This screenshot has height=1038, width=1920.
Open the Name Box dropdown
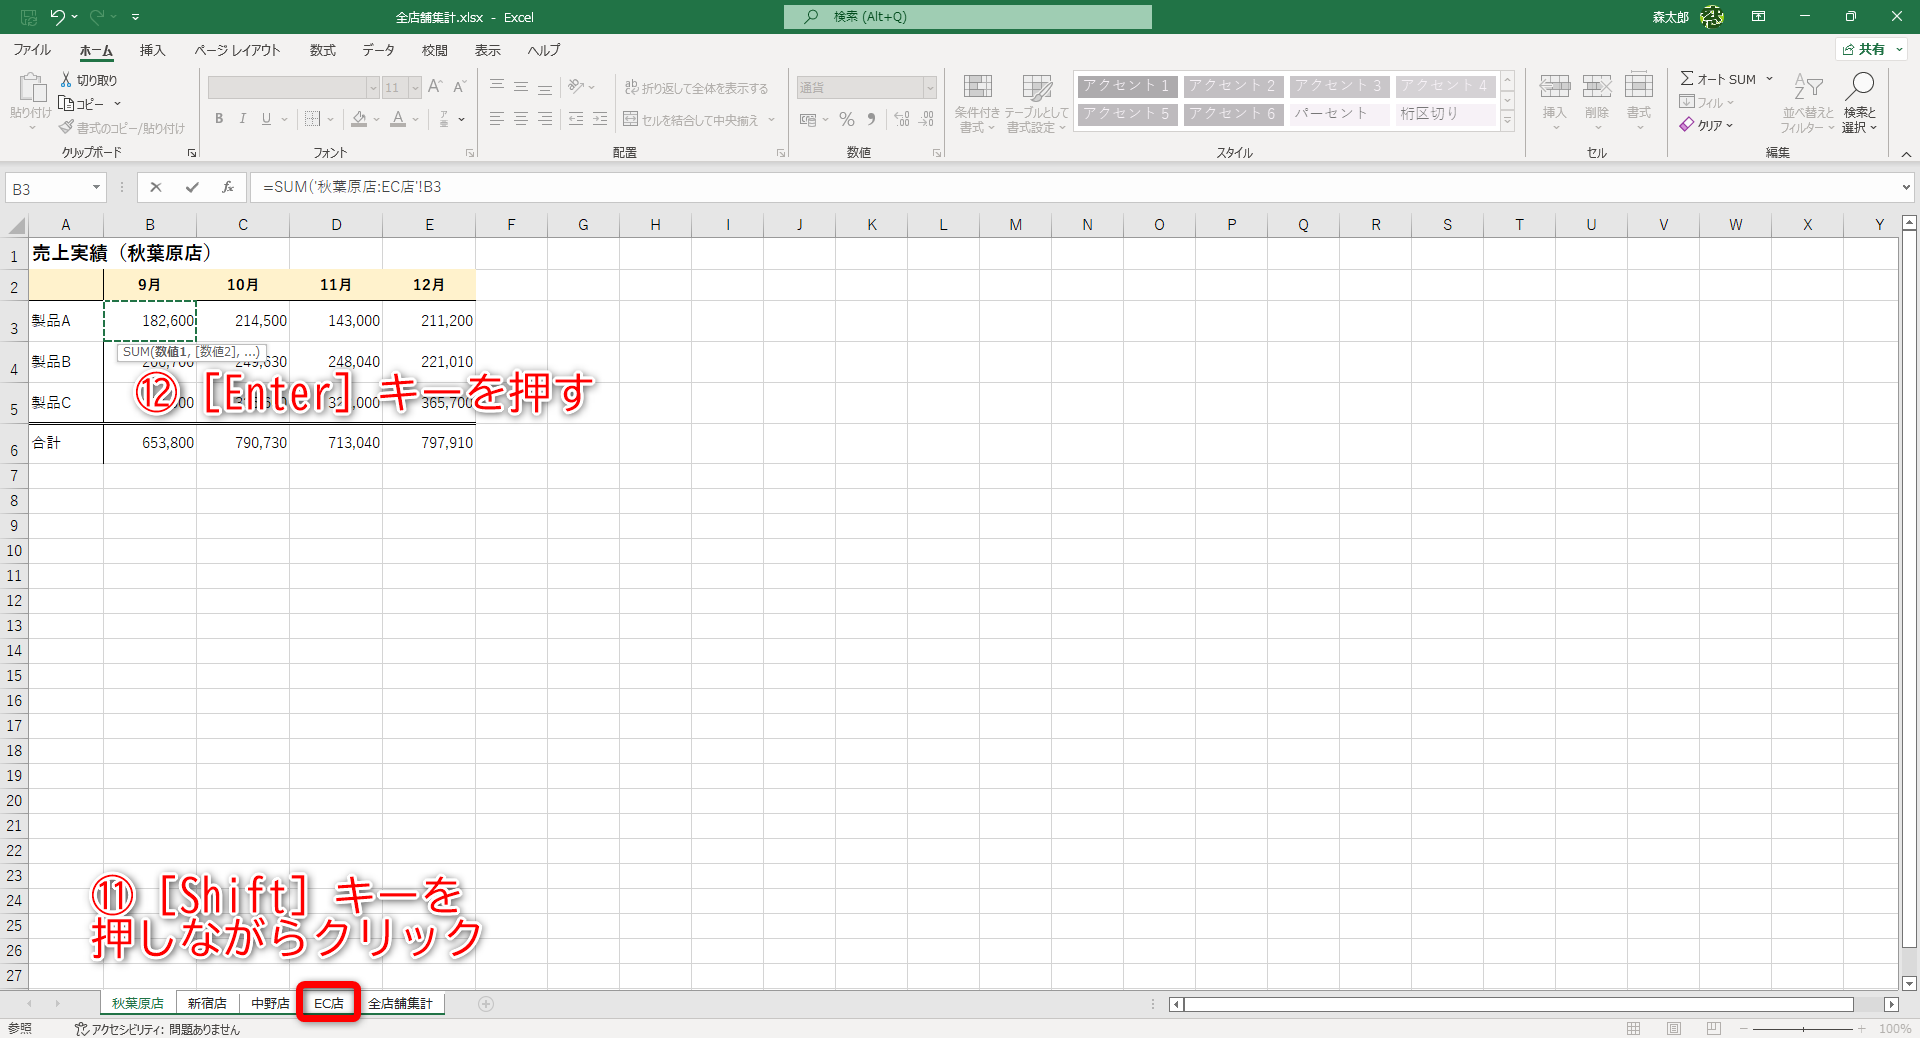pyautogui.click(x=96, y=187)
